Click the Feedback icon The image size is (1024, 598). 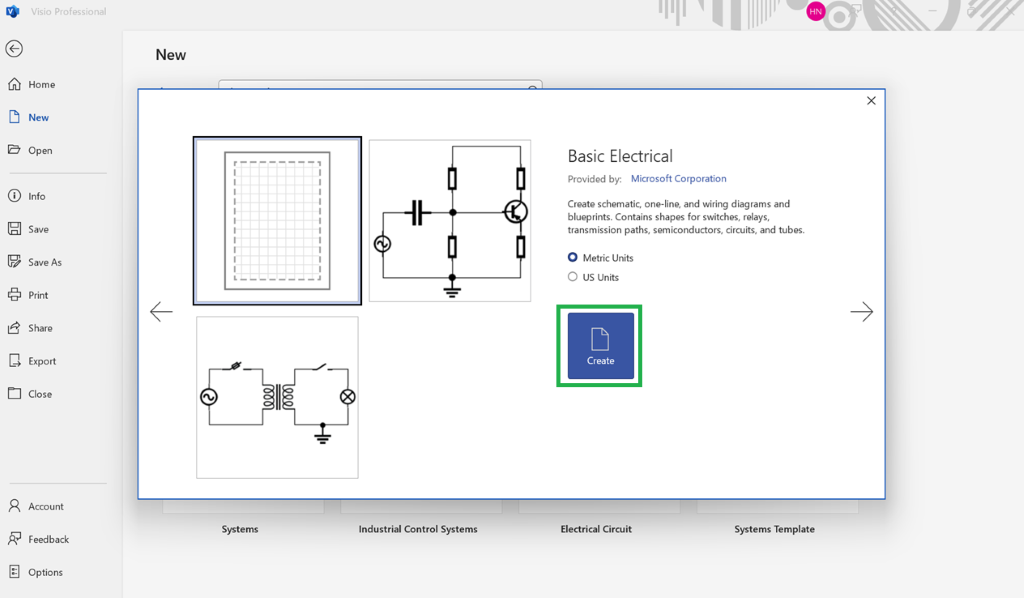(14, 539)
